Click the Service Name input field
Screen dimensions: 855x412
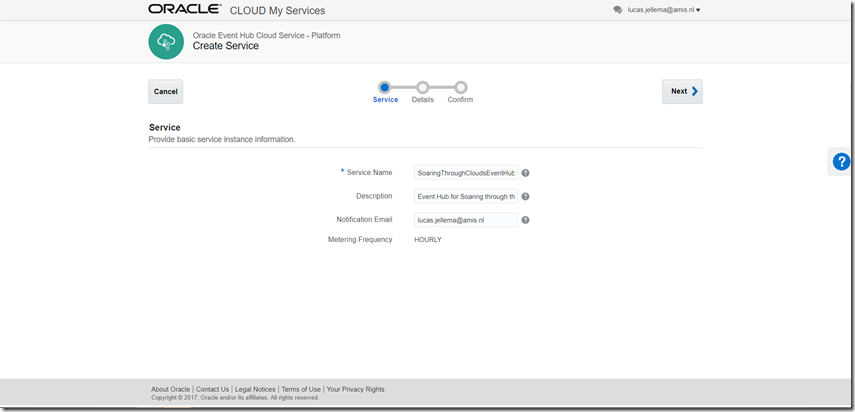[x=466, y=173]
